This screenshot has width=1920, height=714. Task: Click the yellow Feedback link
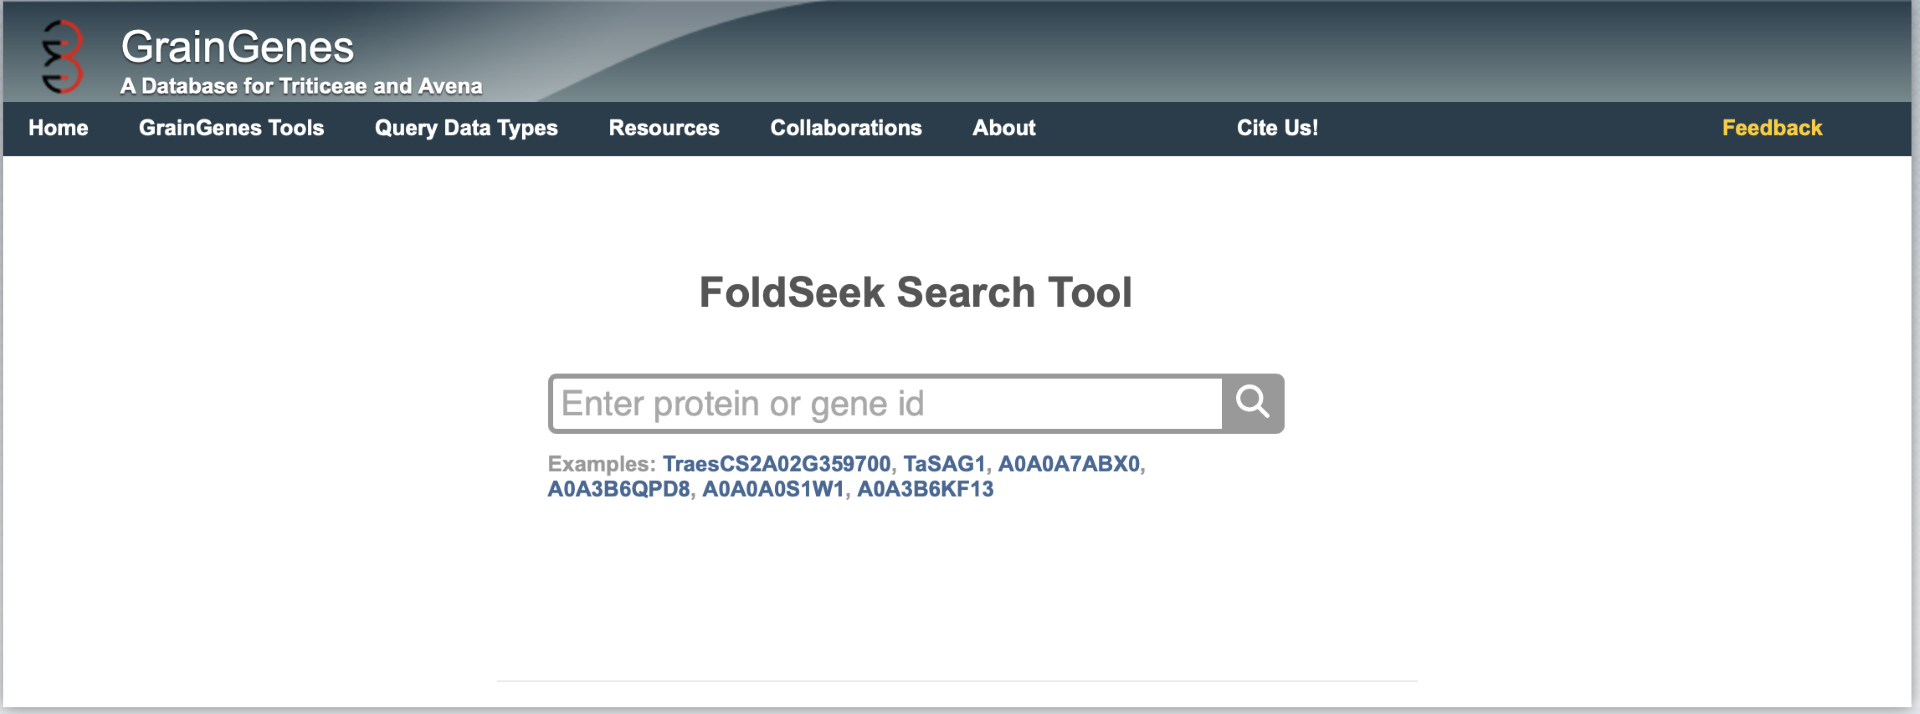pyautogui.click(x=1772, y=128)
